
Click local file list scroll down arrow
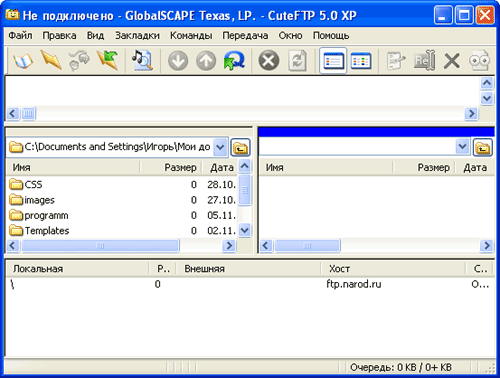click(x=245, y=230)
